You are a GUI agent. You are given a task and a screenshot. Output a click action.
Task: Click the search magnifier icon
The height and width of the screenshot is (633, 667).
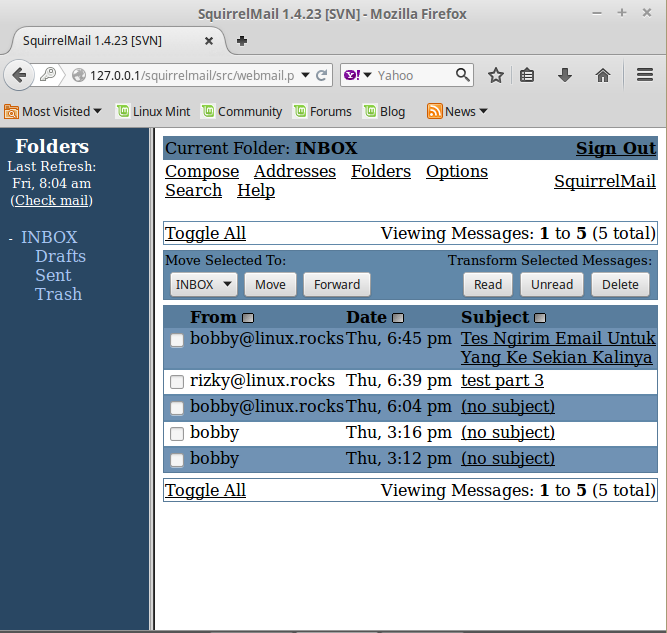463,75
